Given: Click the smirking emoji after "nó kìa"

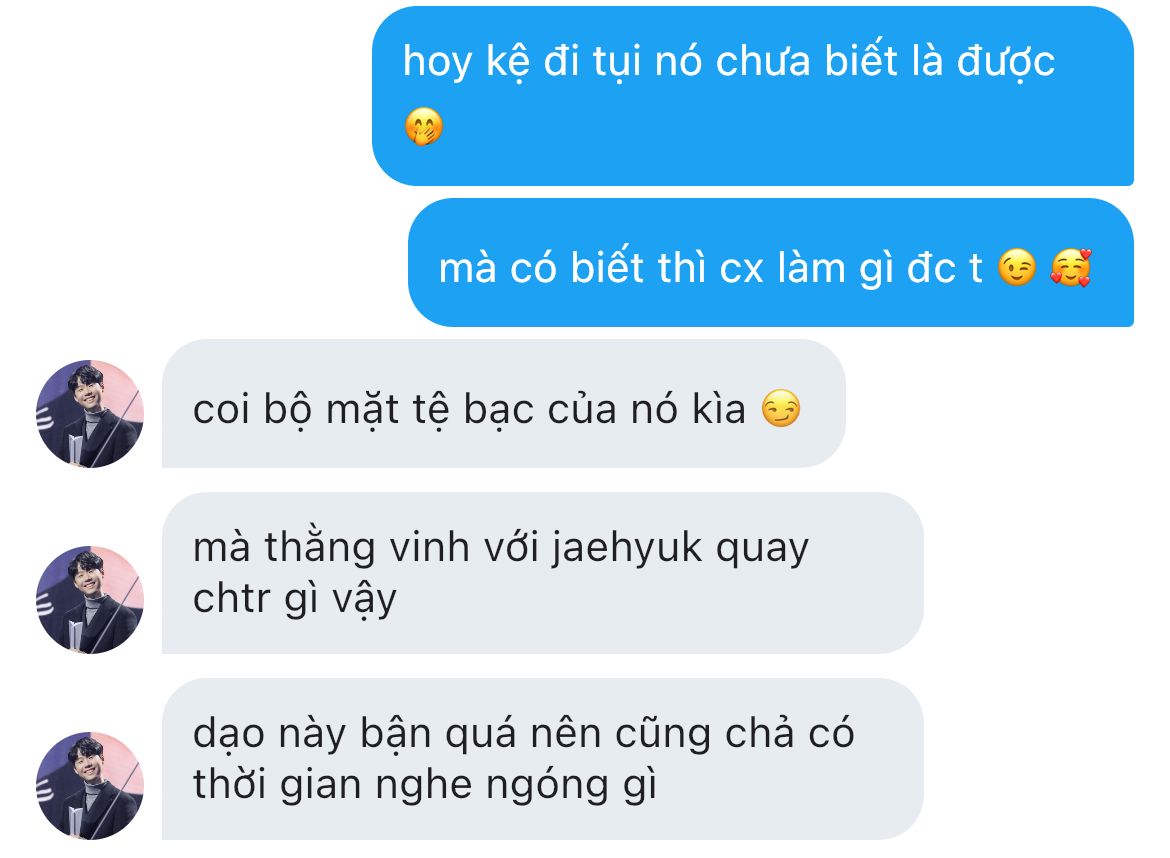Looking at the screenshot, I should pyautogui.click(x=781, y=409).
